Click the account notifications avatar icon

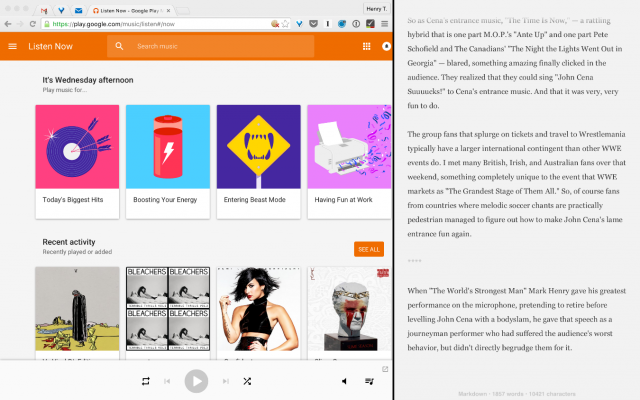click(x=386, y=47)
